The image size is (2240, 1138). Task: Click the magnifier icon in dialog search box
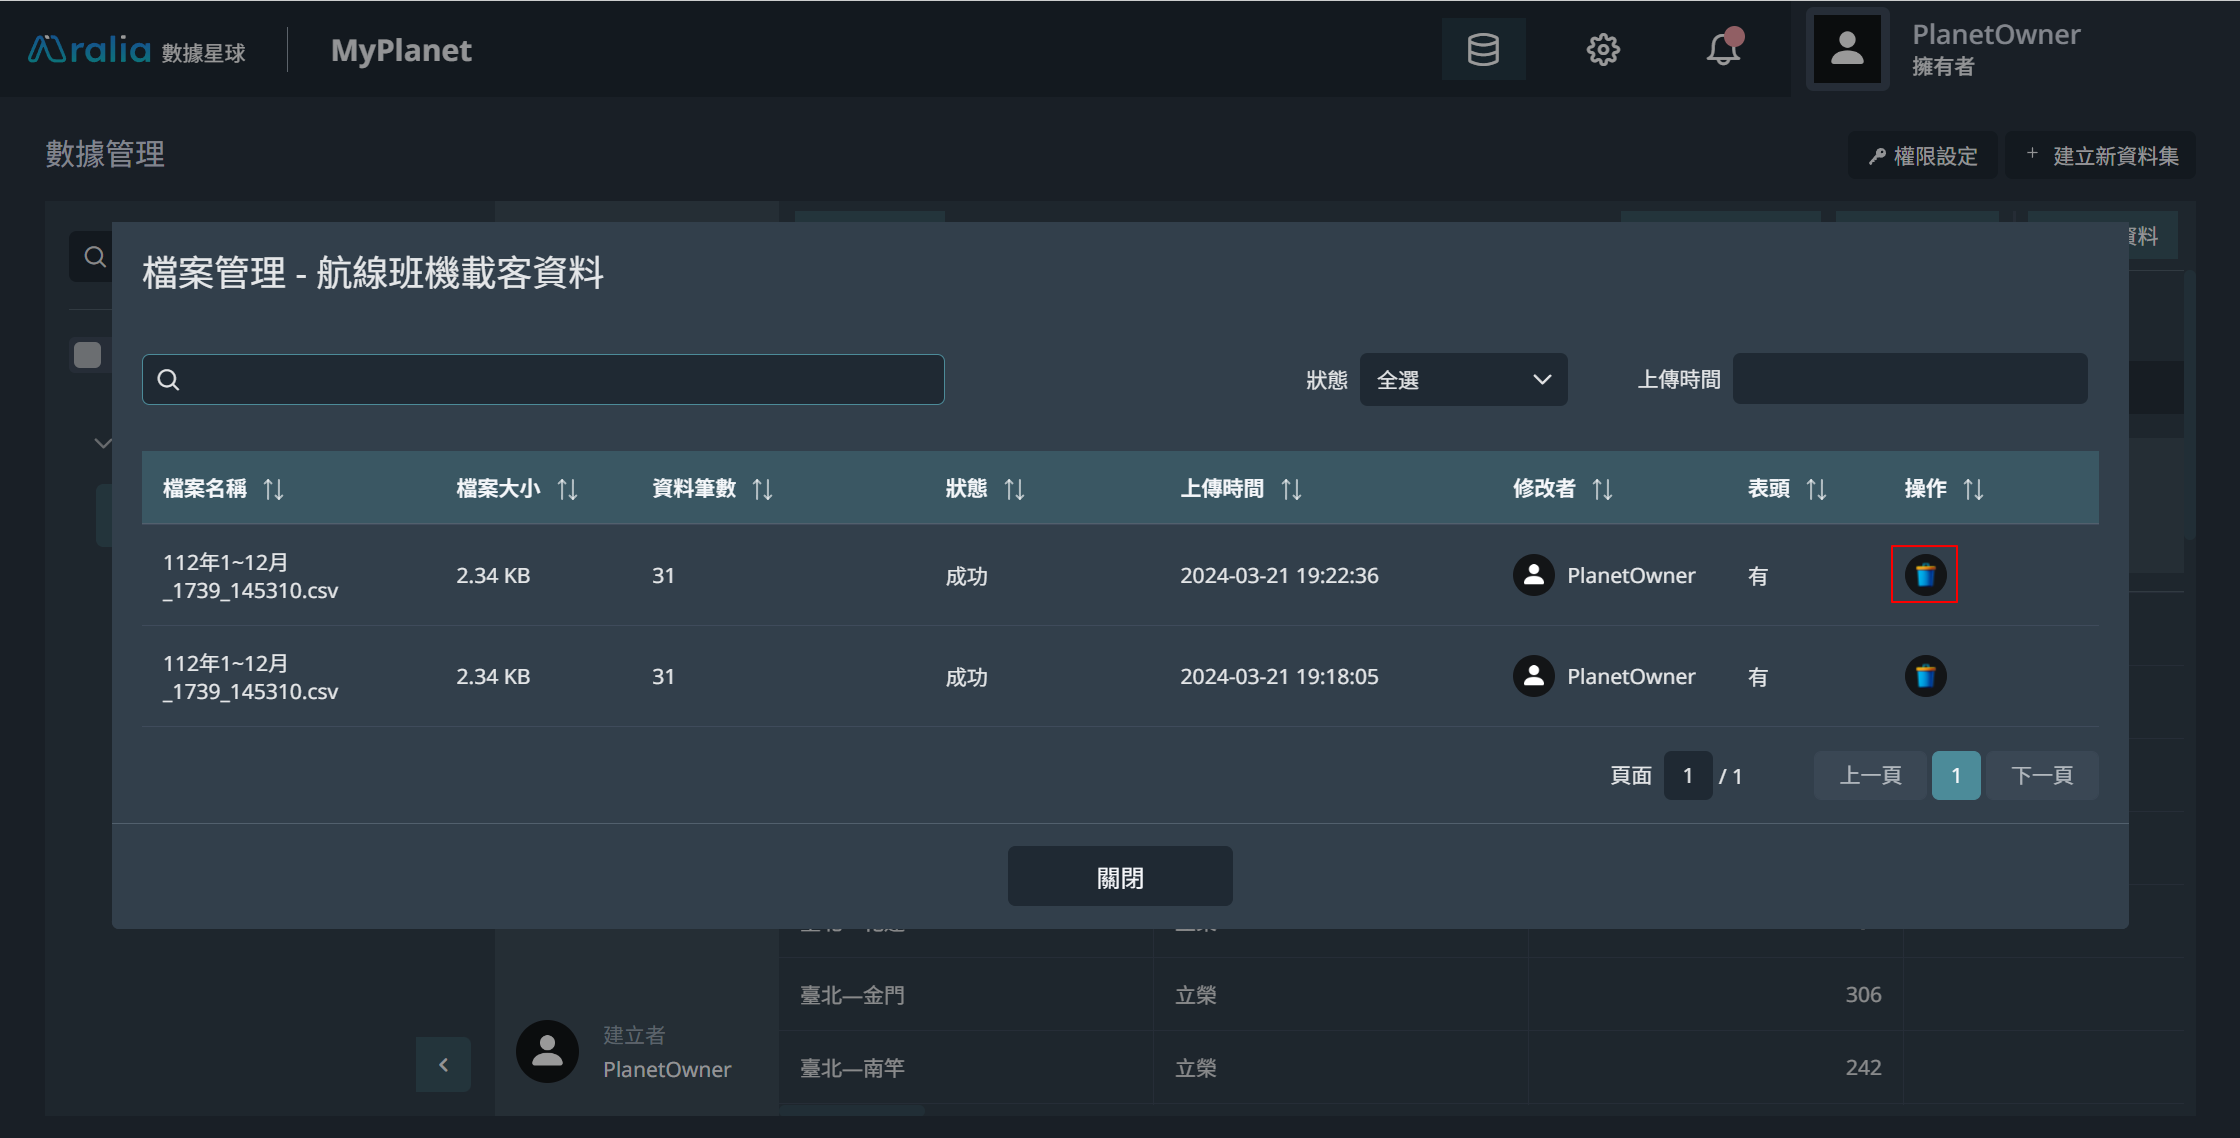pos(169,380)
